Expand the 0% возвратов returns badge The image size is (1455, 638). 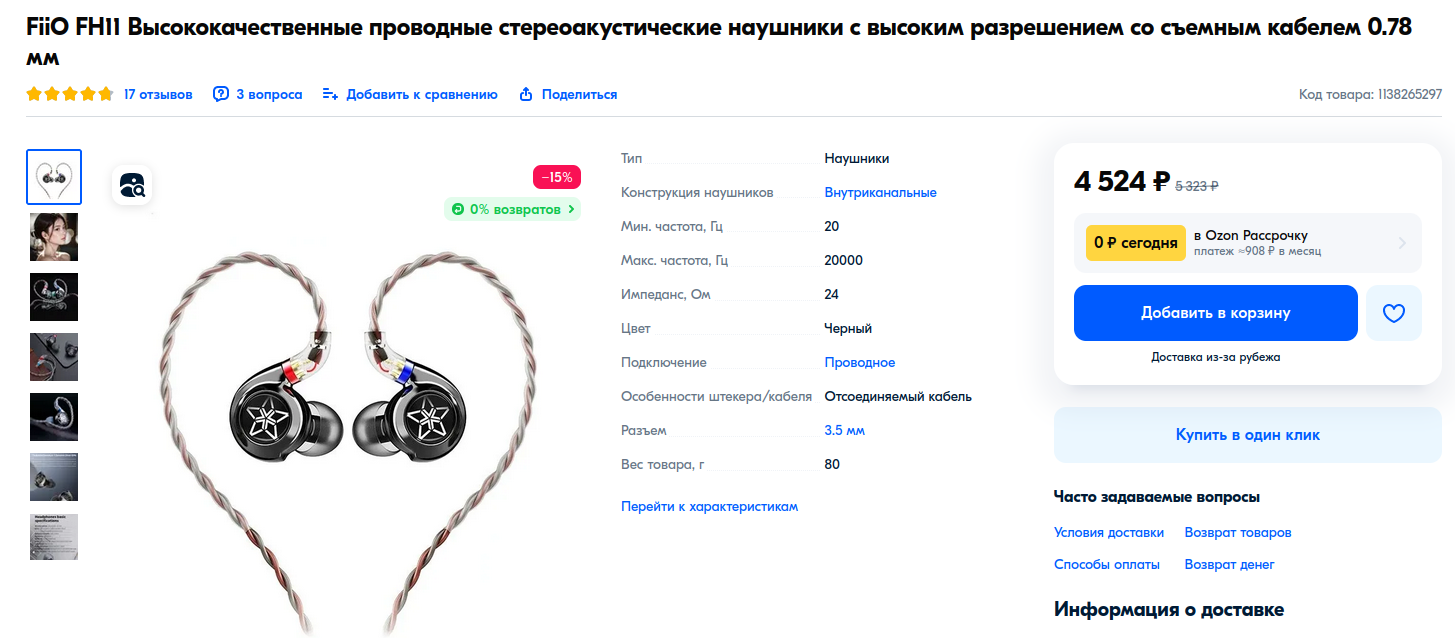pos(512,209)
